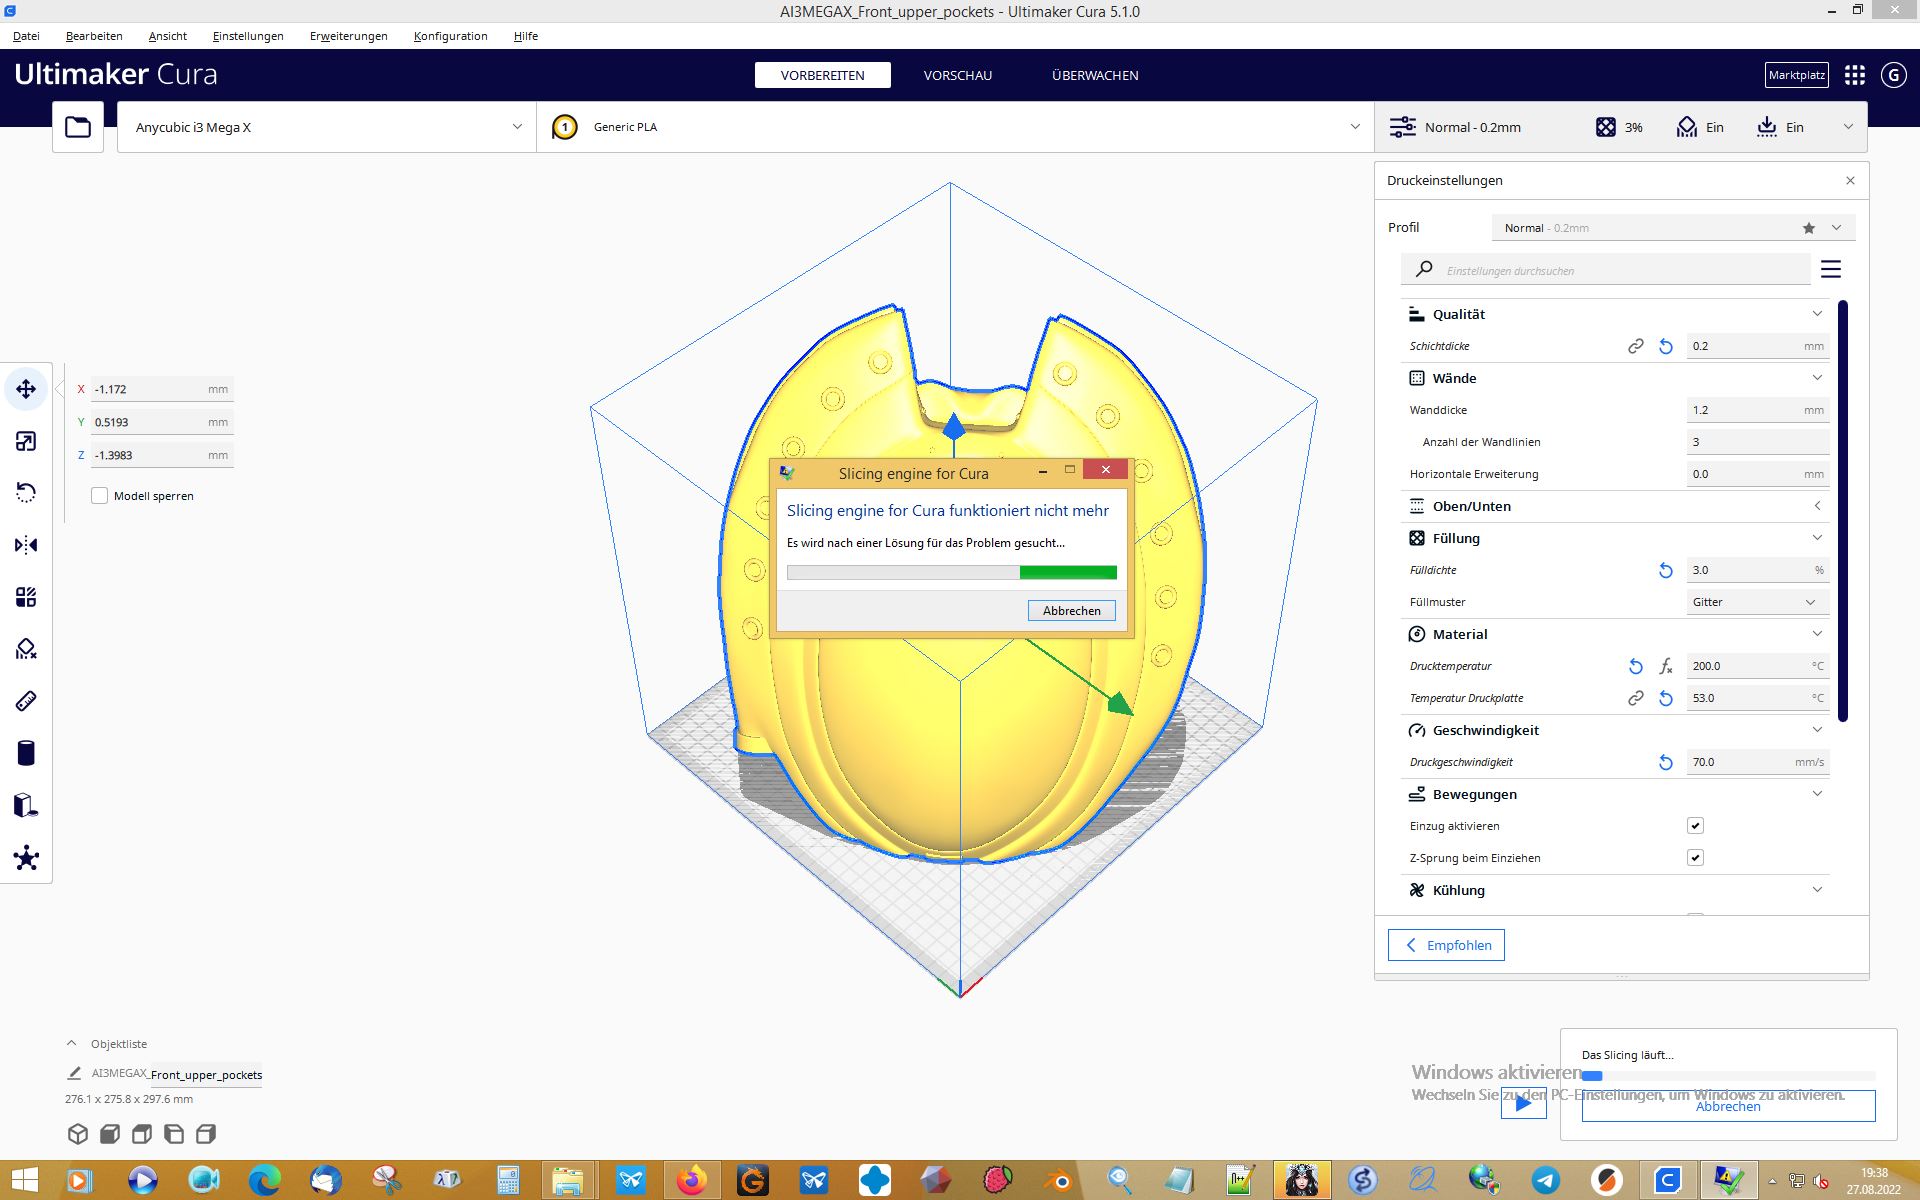Image resolution: width=1920 pixels, height=1200 pixels.
Task: Reset Druckgeschwindigkeit value to default
Action: click(x=1666, y=762)
